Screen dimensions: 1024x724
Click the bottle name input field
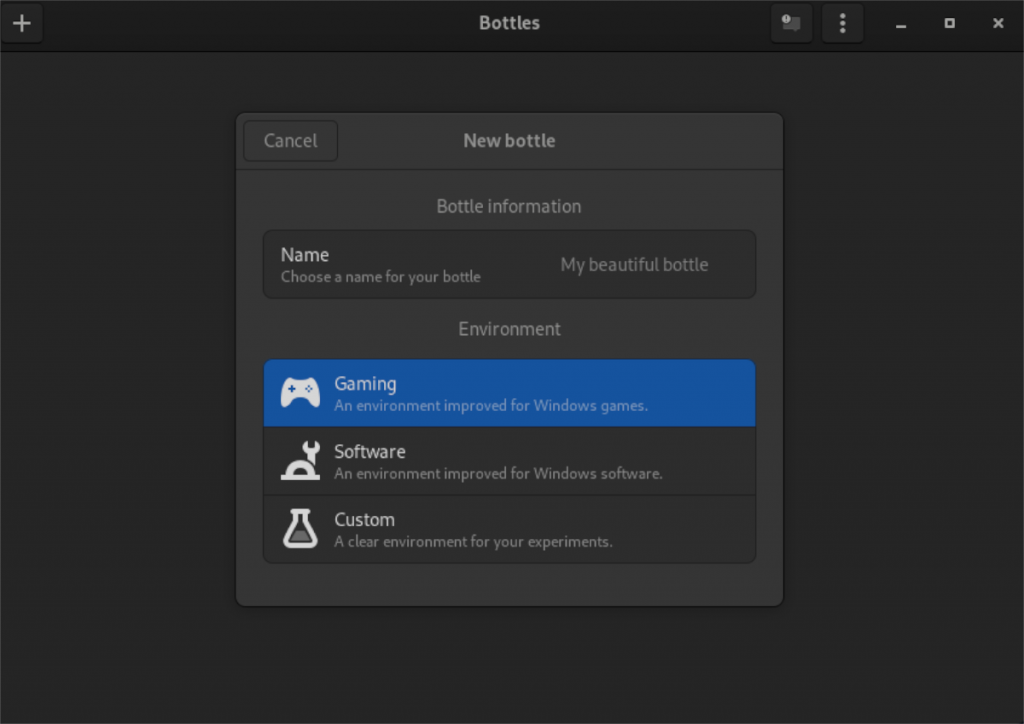click(x=634, y=264)
